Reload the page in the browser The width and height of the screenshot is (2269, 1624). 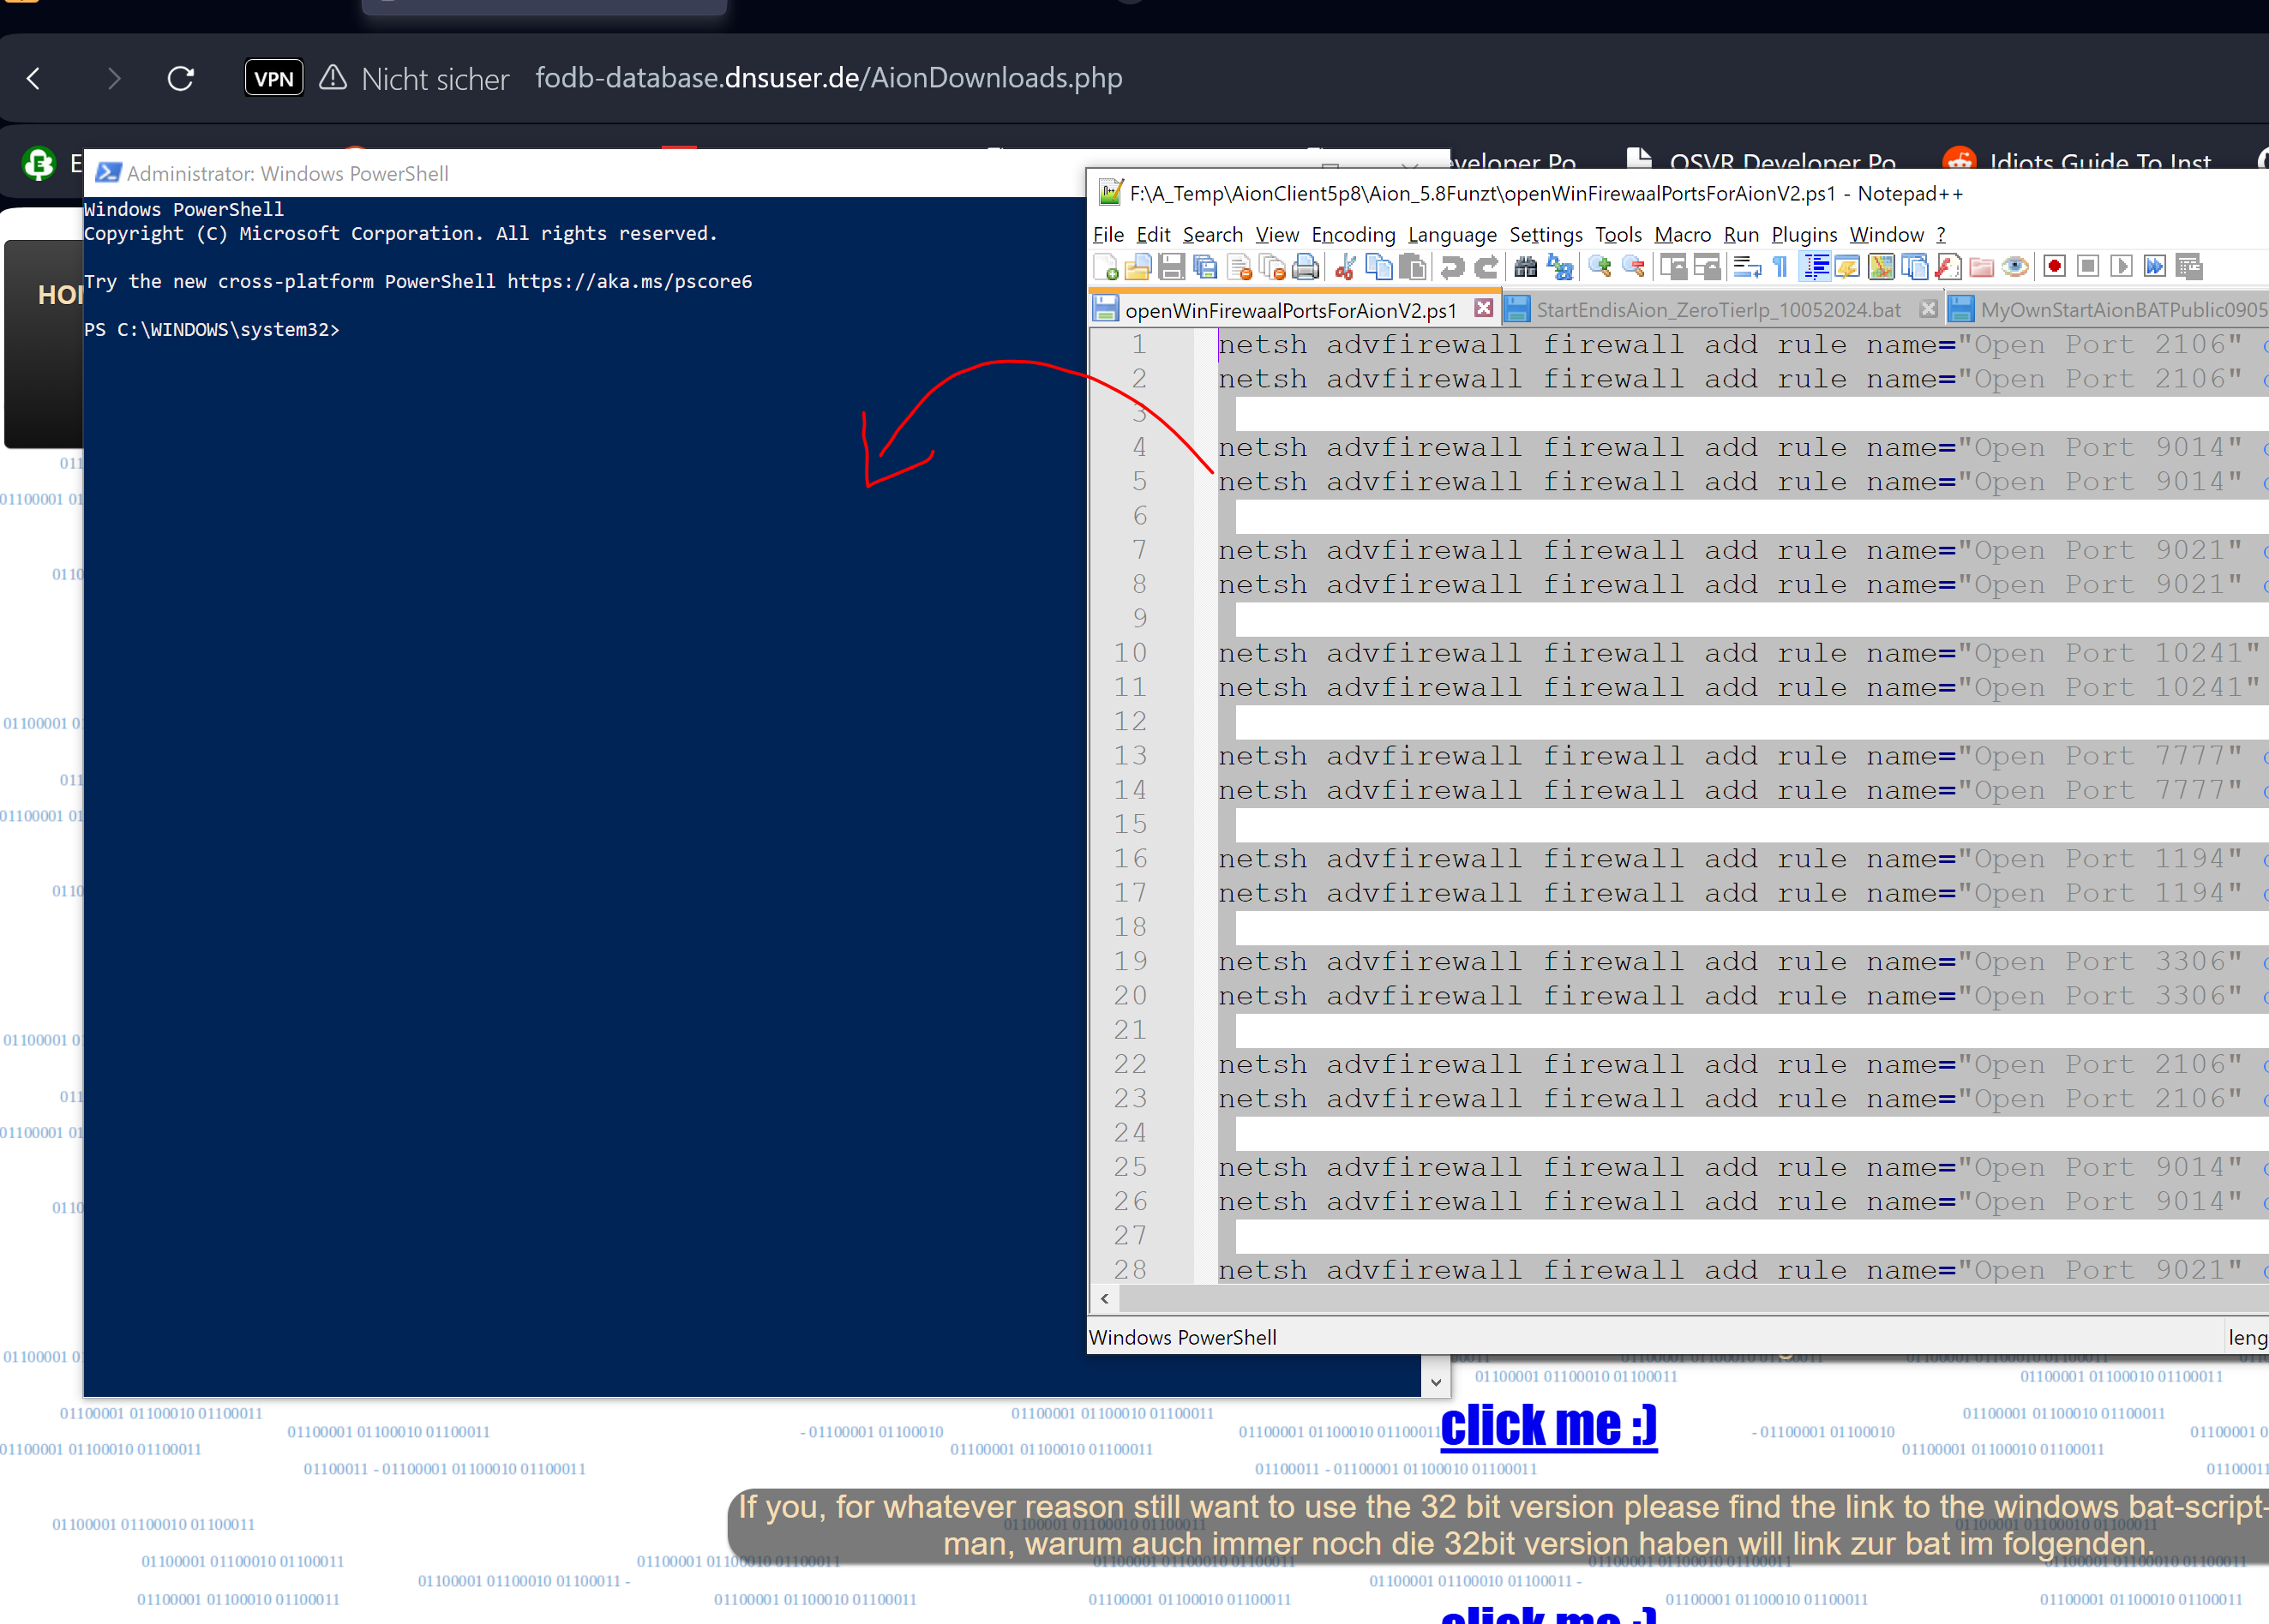pos(181,78)
